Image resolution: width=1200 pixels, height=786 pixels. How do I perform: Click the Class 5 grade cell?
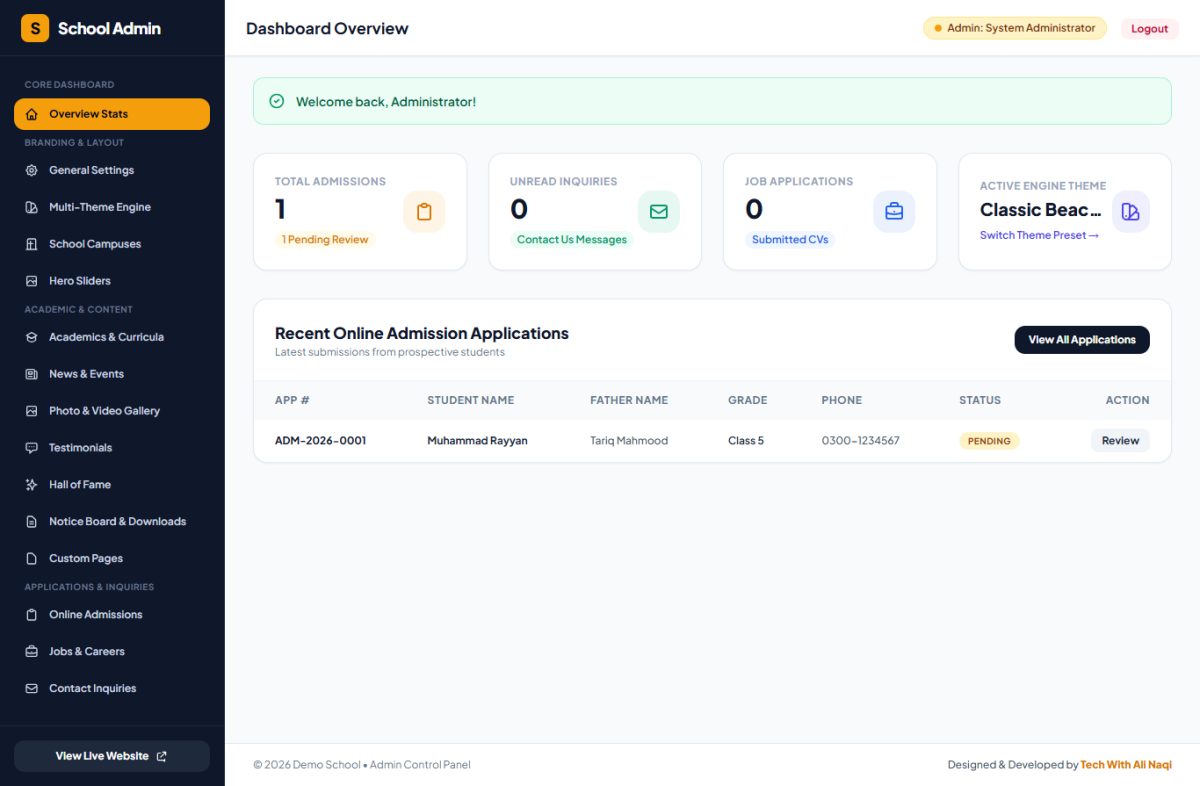(x=746, y=441)
